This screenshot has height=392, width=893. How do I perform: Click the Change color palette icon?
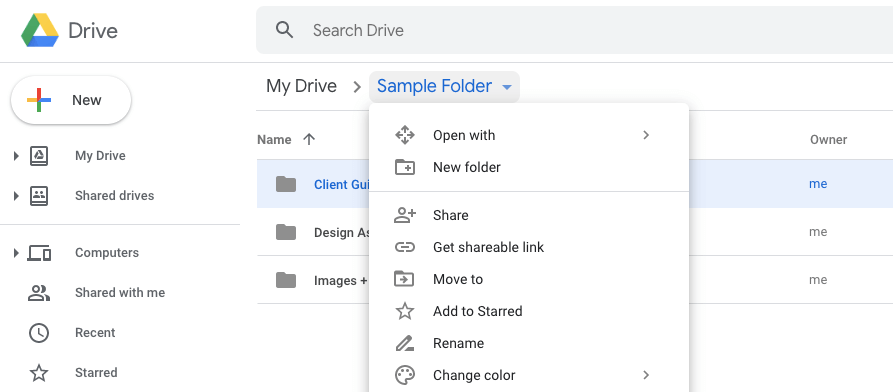point(405,375)
